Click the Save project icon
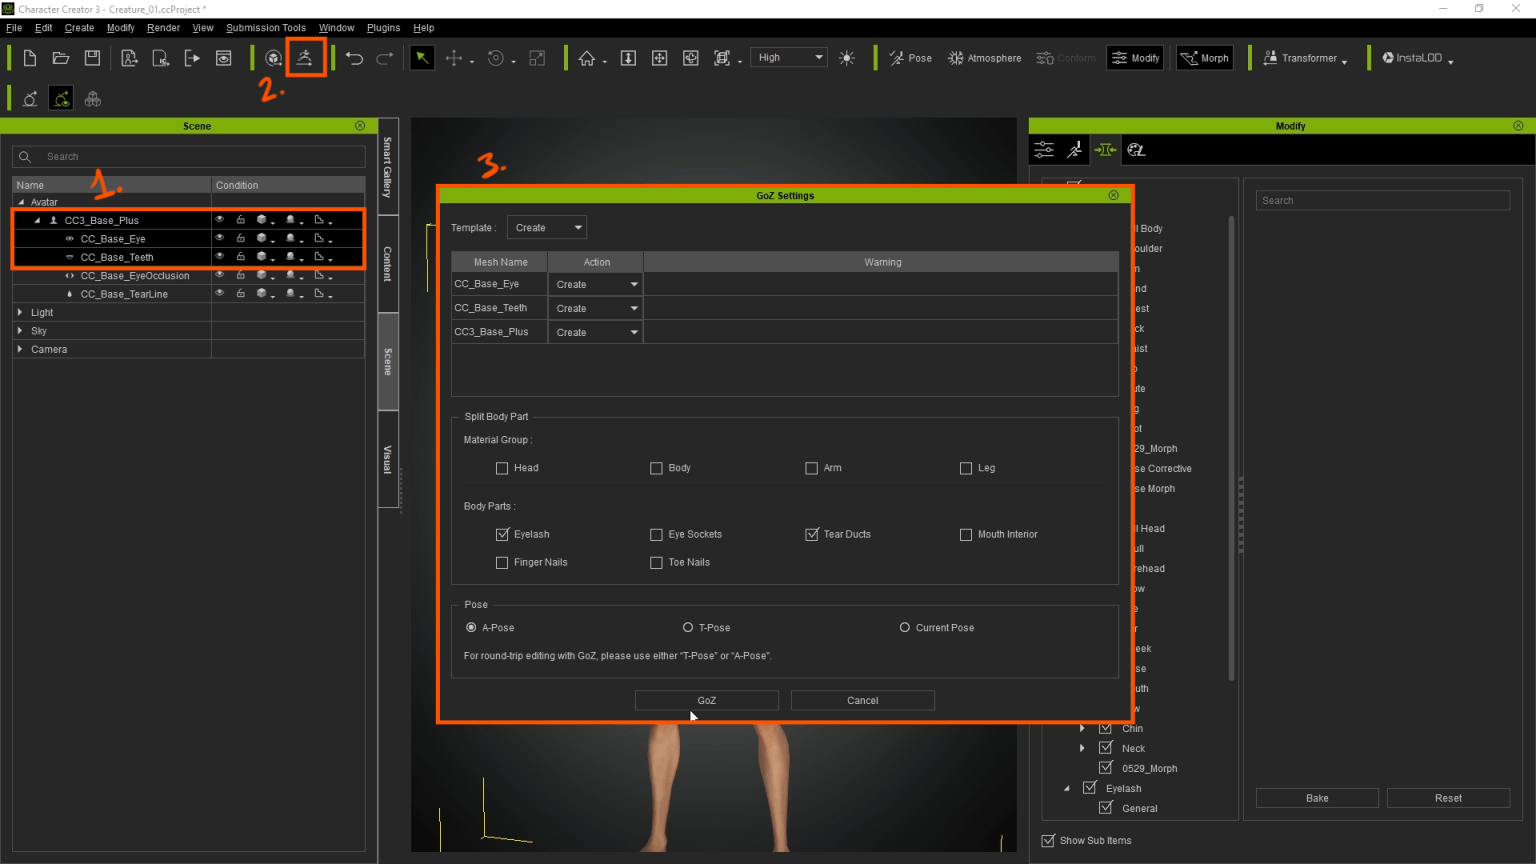This screenshot has height=864, width=1536. [92, 58]
